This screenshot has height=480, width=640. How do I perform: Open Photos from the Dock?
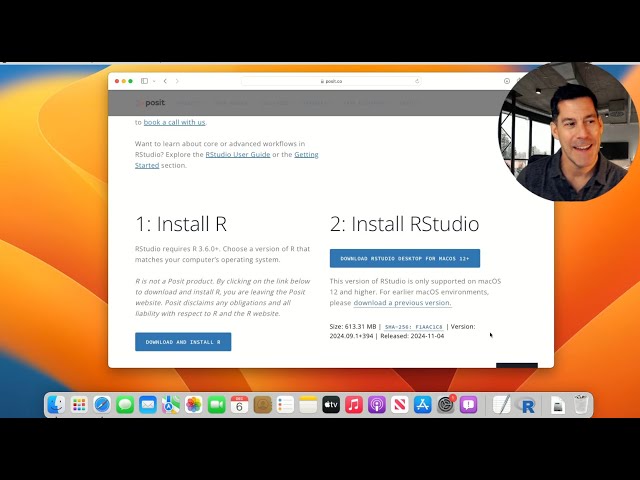pos(193,405)
